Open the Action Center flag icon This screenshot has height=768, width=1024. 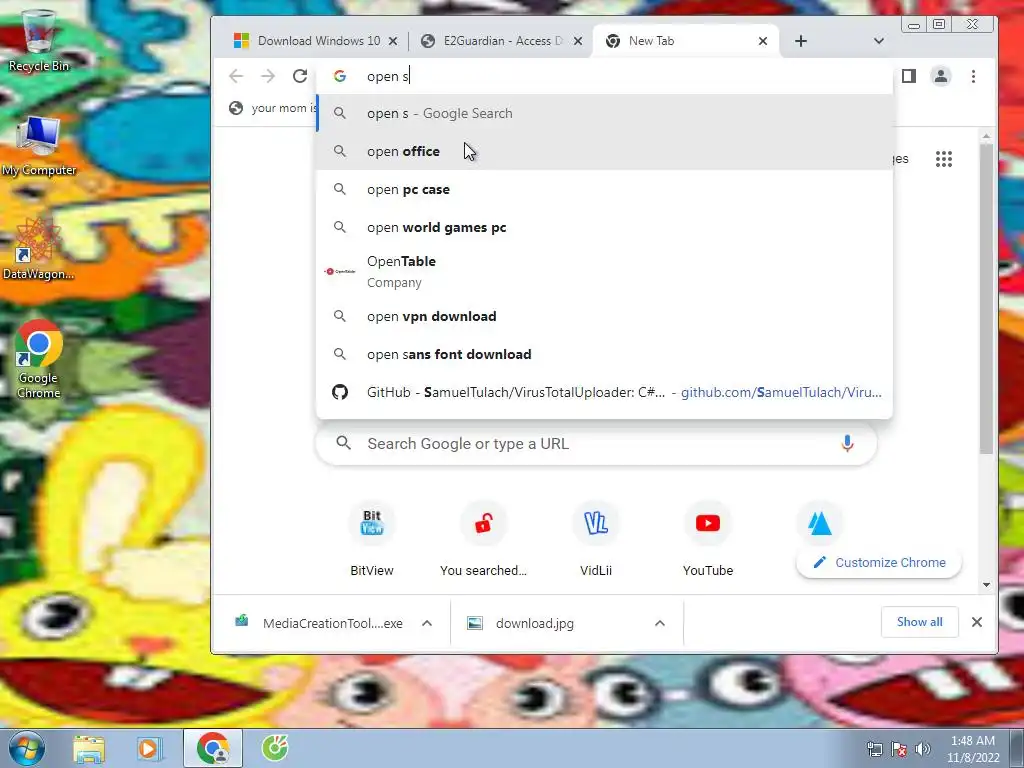coord(899,749)
